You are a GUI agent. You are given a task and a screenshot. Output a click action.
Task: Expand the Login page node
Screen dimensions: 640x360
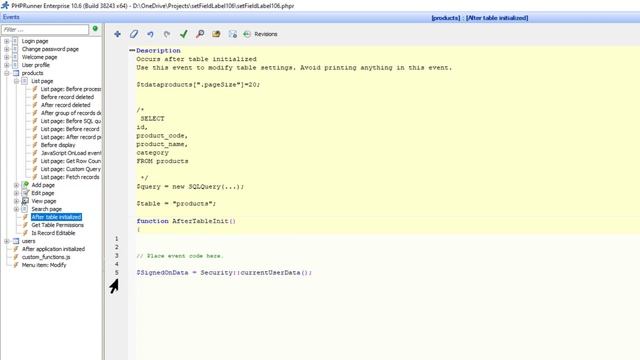tap(7, 41)
